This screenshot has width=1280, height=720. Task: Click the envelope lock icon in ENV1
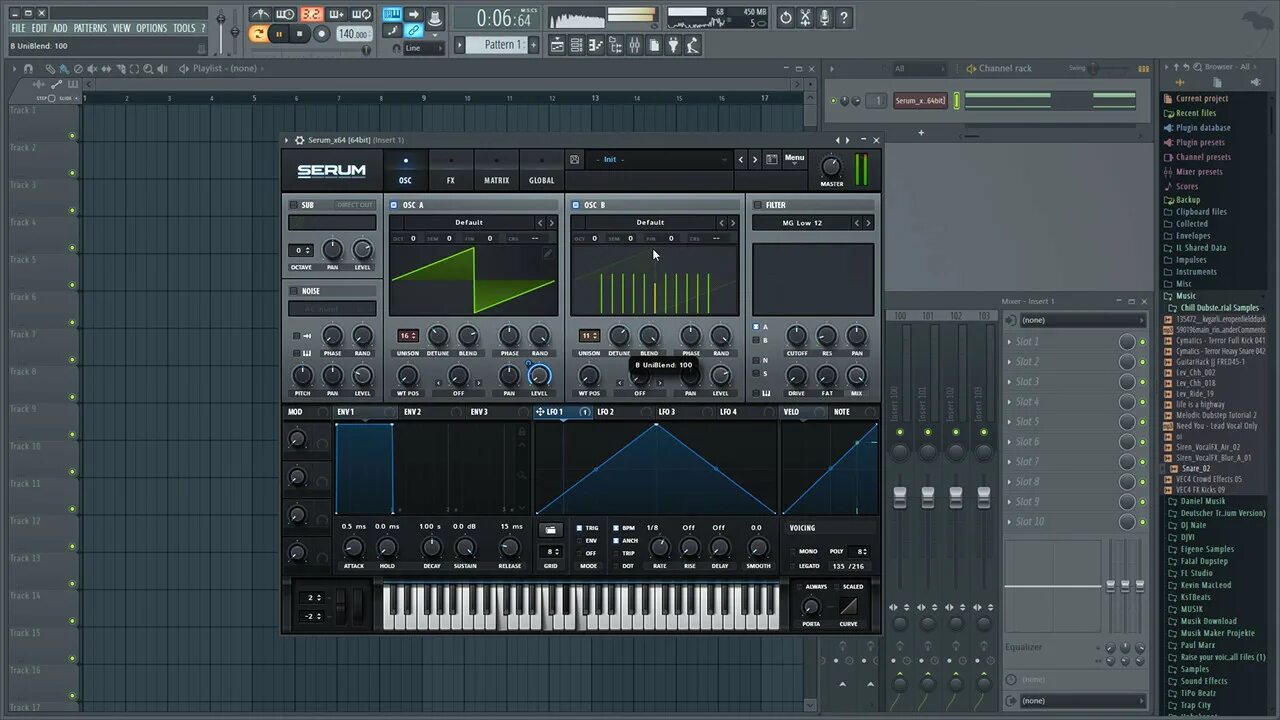click(521, 431)
